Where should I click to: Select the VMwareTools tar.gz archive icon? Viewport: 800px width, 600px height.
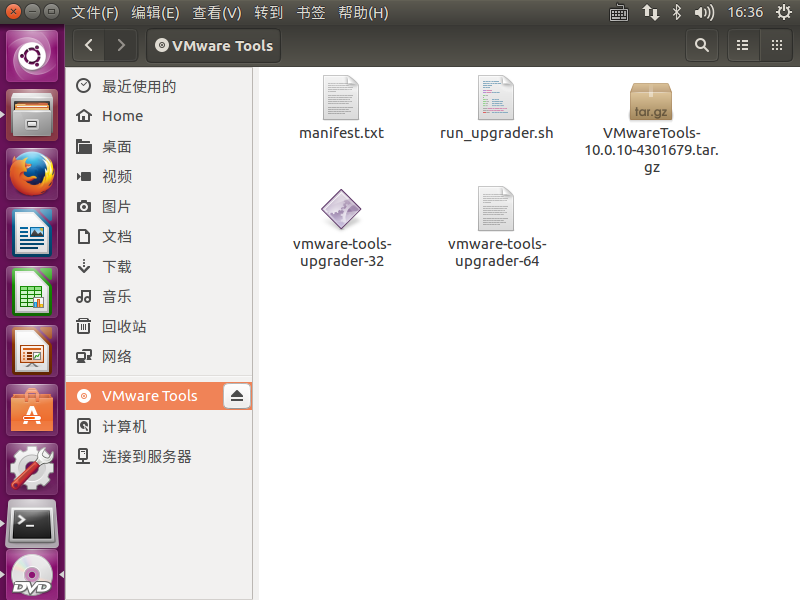651,102
